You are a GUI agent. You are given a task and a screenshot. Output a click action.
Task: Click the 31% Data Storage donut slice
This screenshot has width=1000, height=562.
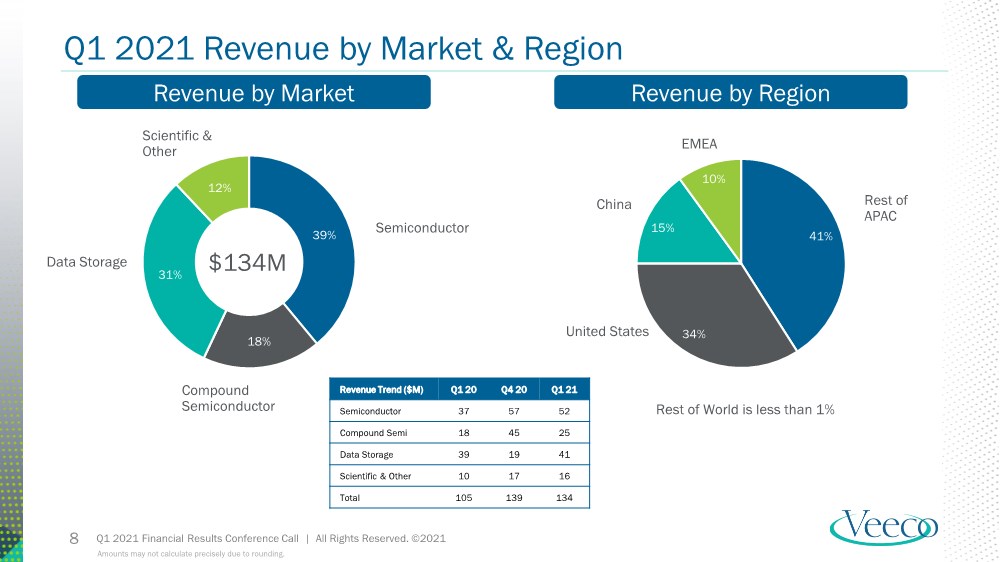(x=172, y=274)
